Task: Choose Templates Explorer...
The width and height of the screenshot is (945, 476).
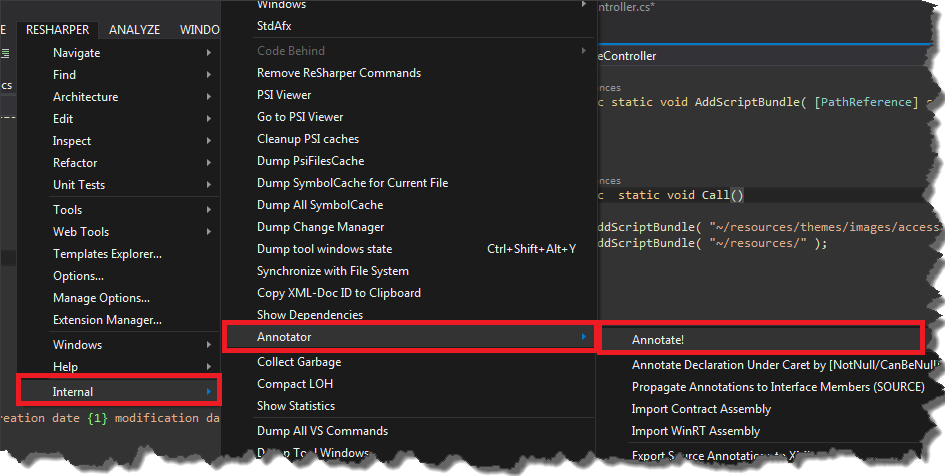Action: coord(118,254)
